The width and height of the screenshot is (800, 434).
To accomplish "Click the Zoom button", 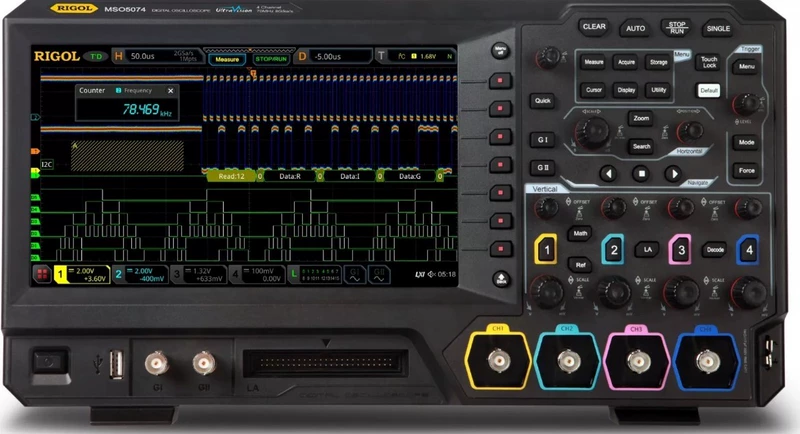I will click(641, 118).
